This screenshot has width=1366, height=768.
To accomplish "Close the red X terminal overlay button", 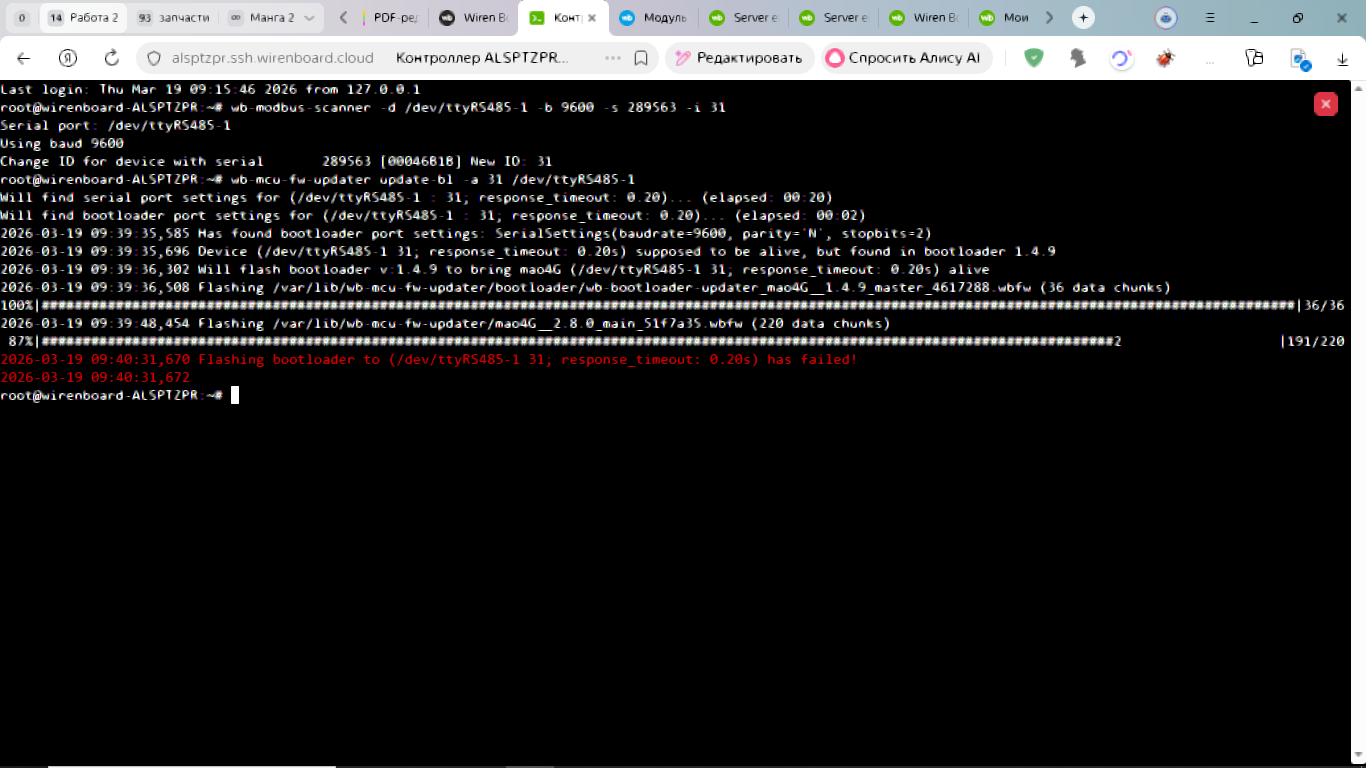I will [x=1325, y=104].
